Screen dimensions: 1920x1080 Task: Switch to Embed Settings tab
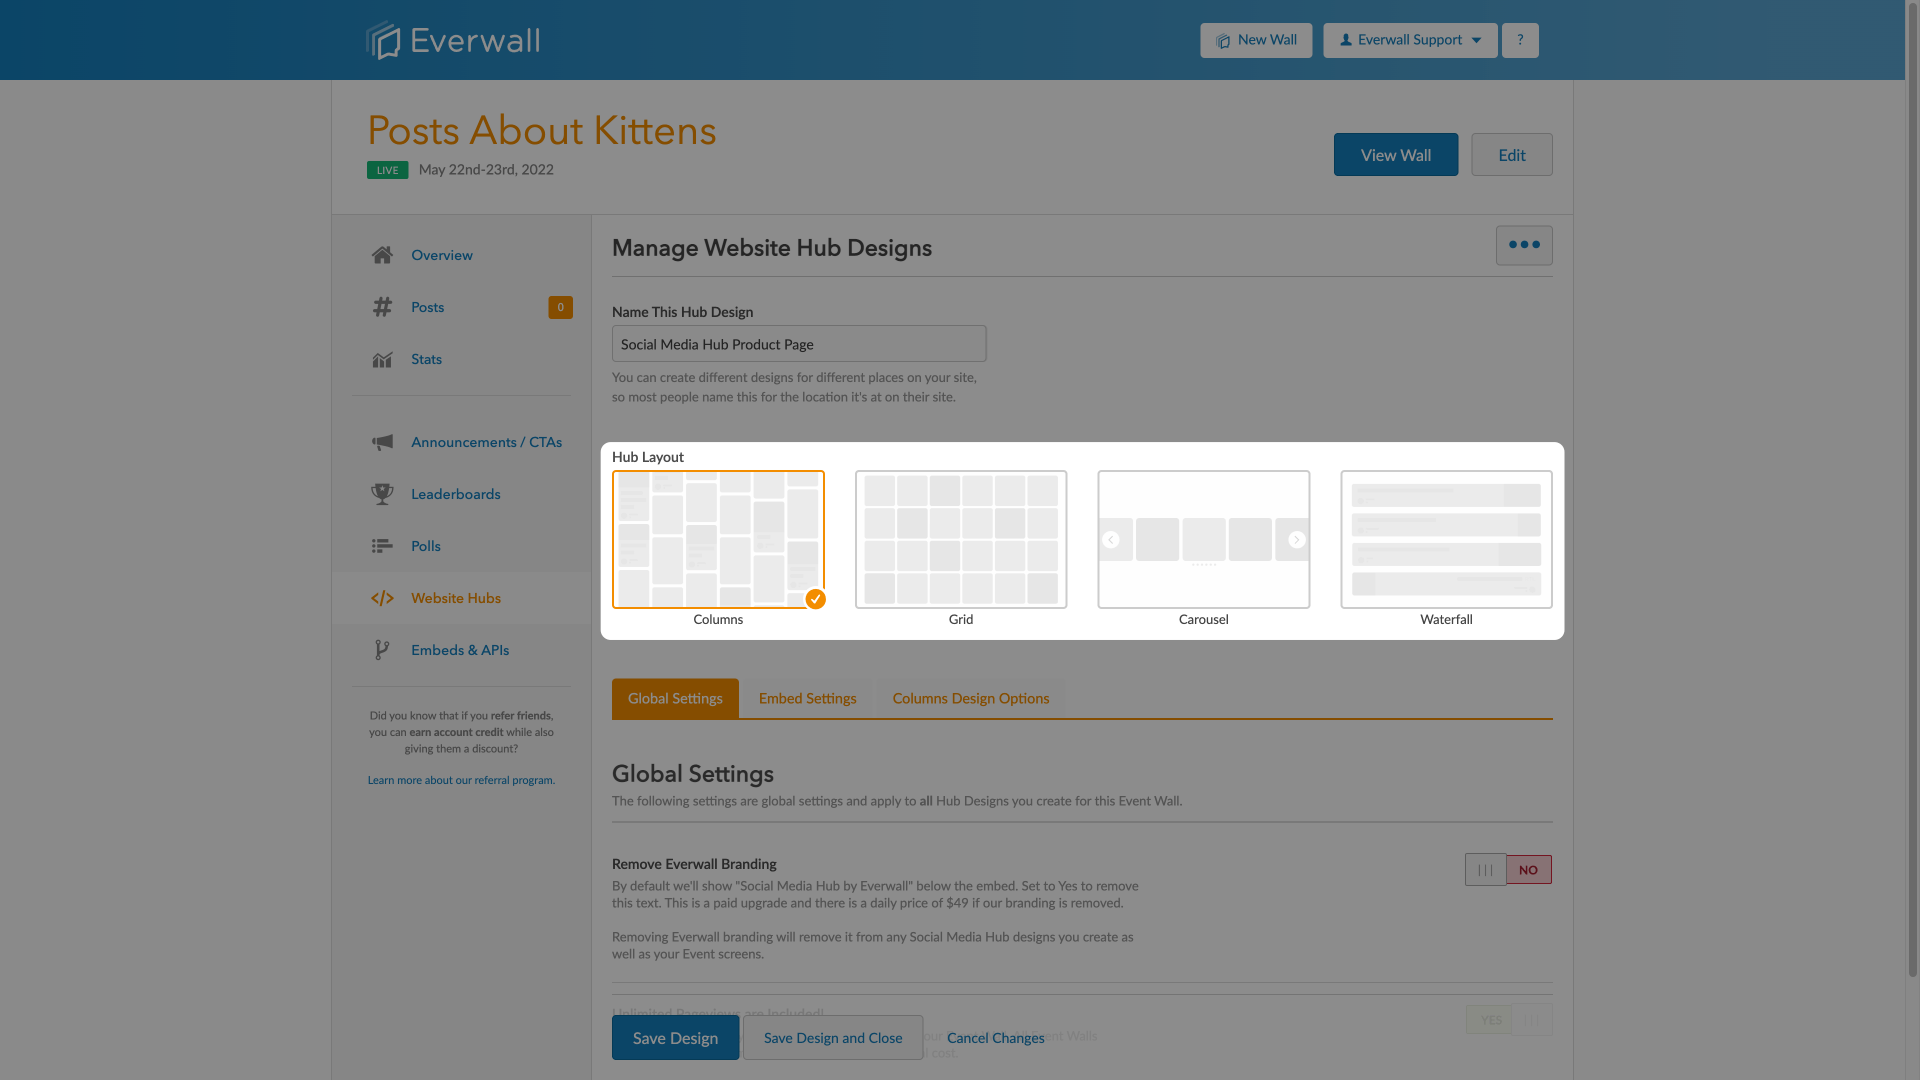click(807, 698)
